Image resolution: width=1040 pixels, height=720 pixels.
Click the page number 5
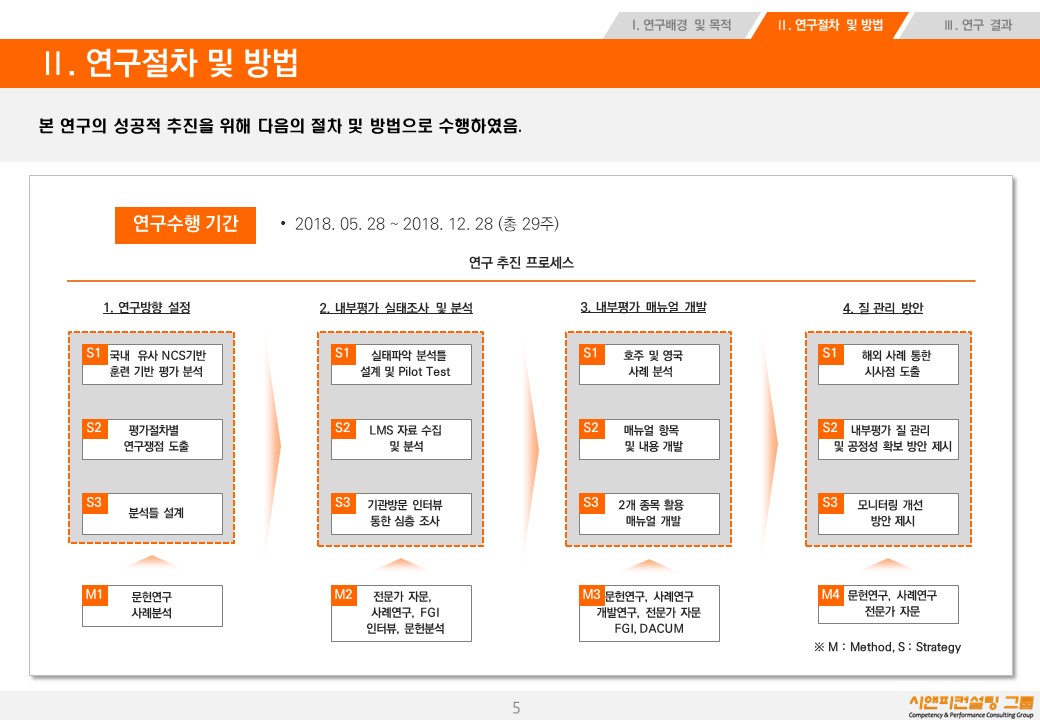point(516,707)
